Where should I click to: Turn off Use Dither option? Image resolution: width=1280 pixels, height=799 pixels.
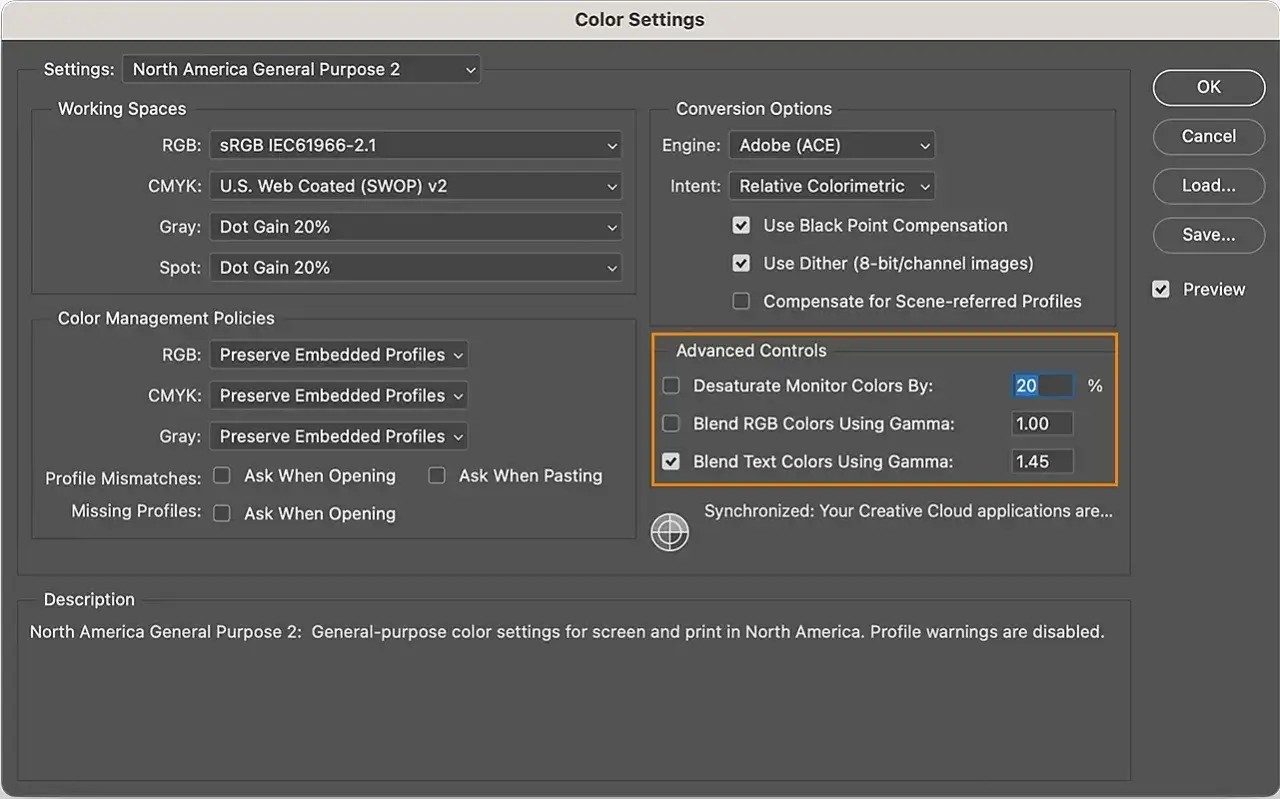tap(741, 264)
